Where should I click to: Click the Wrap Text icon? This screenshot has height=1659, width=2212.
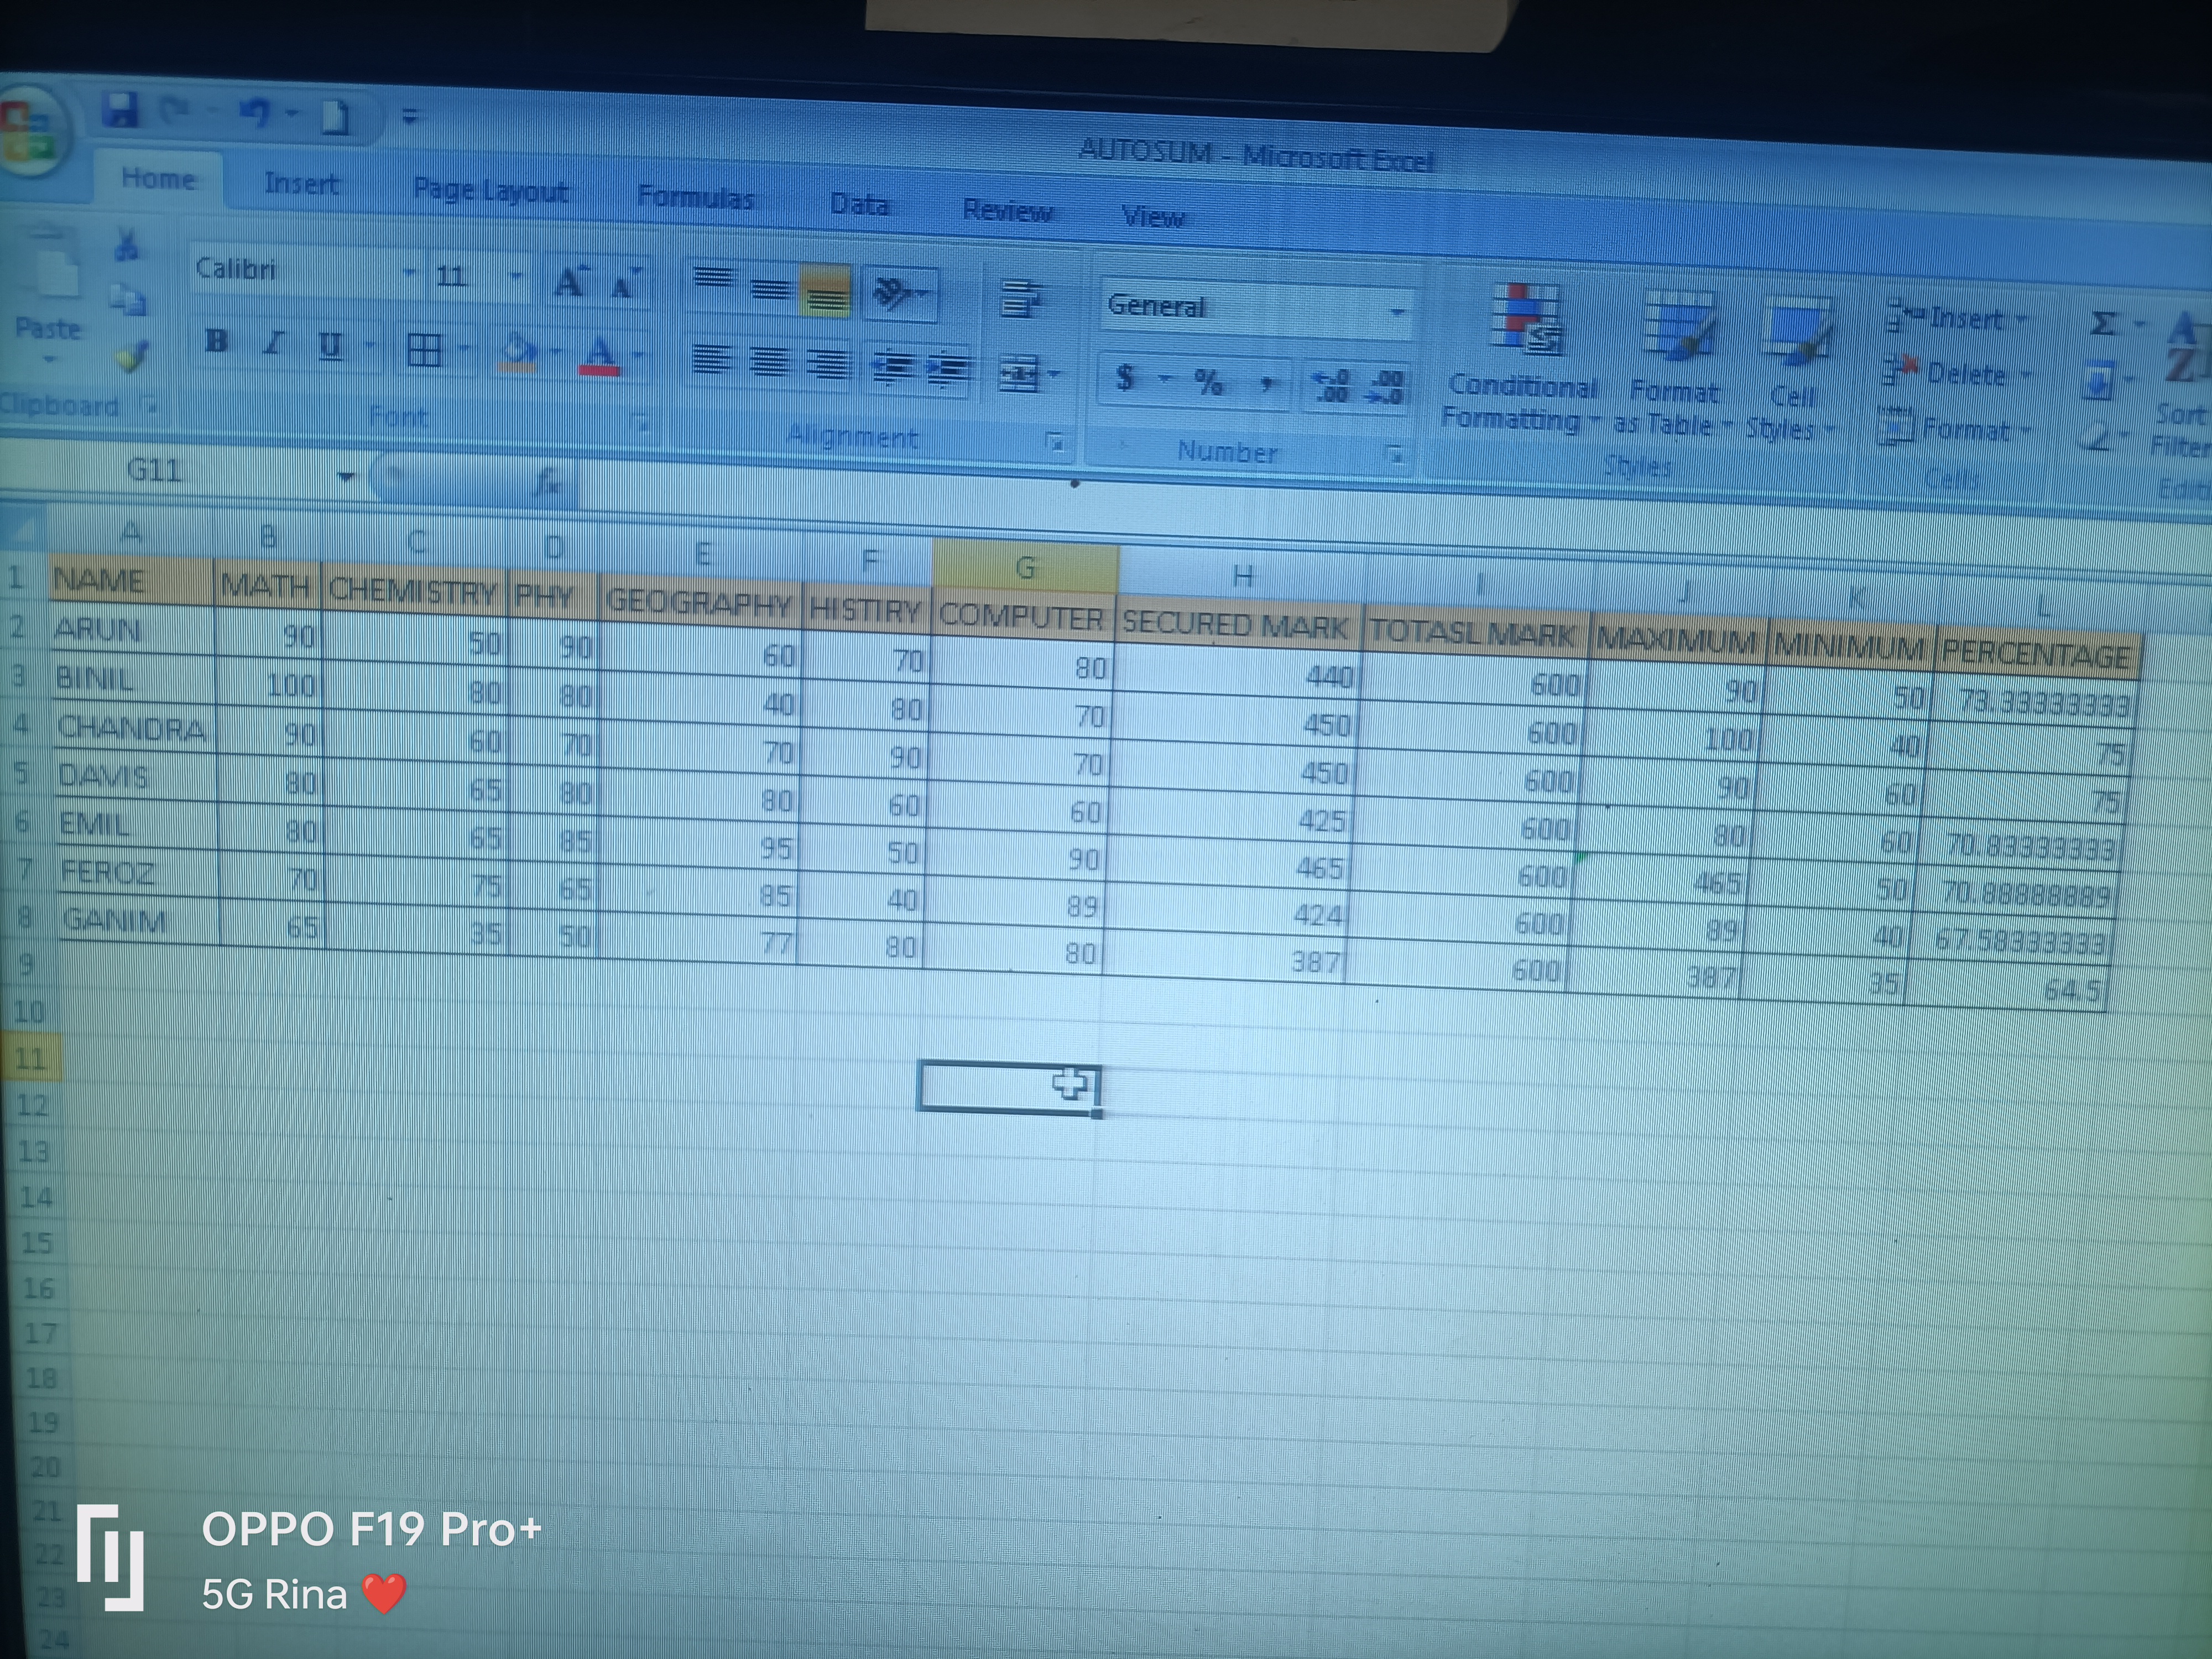1021,298
